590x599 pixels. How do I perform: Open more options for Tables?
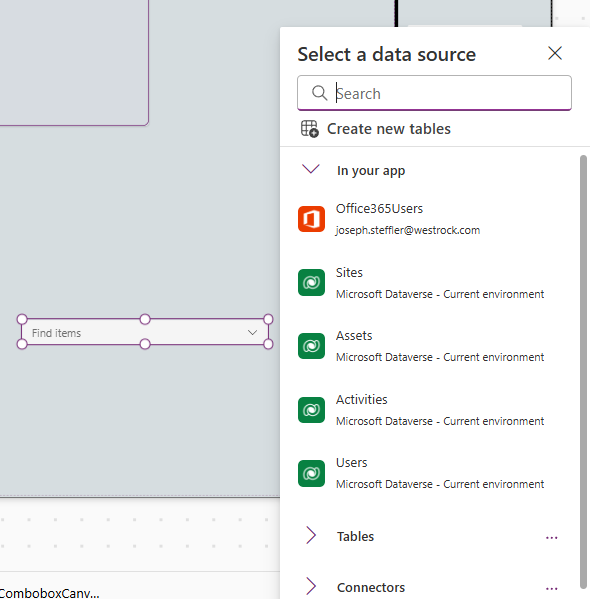[551, 537]
